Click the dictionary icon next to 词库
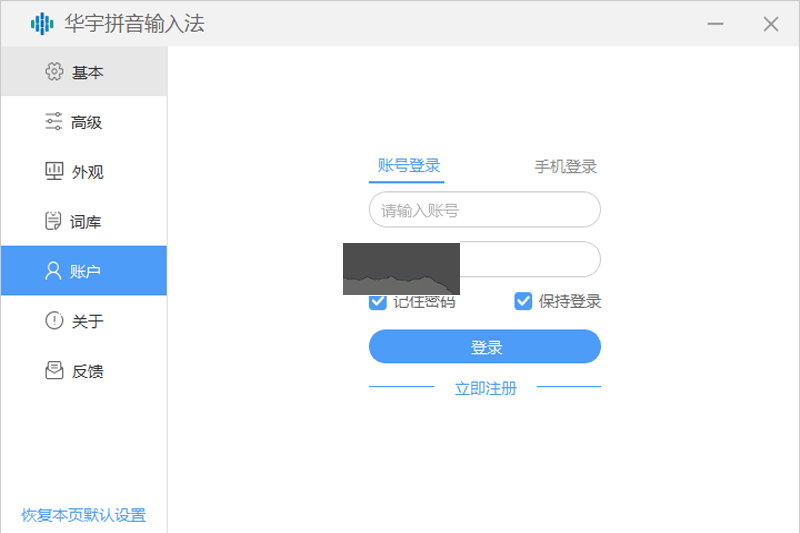The height and width of the screenshot is (533, 800). tap(53, 221)
